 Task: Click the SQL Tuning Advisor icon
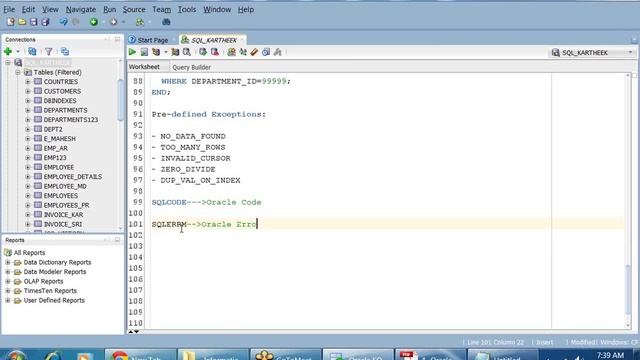[x=187, y=52]
